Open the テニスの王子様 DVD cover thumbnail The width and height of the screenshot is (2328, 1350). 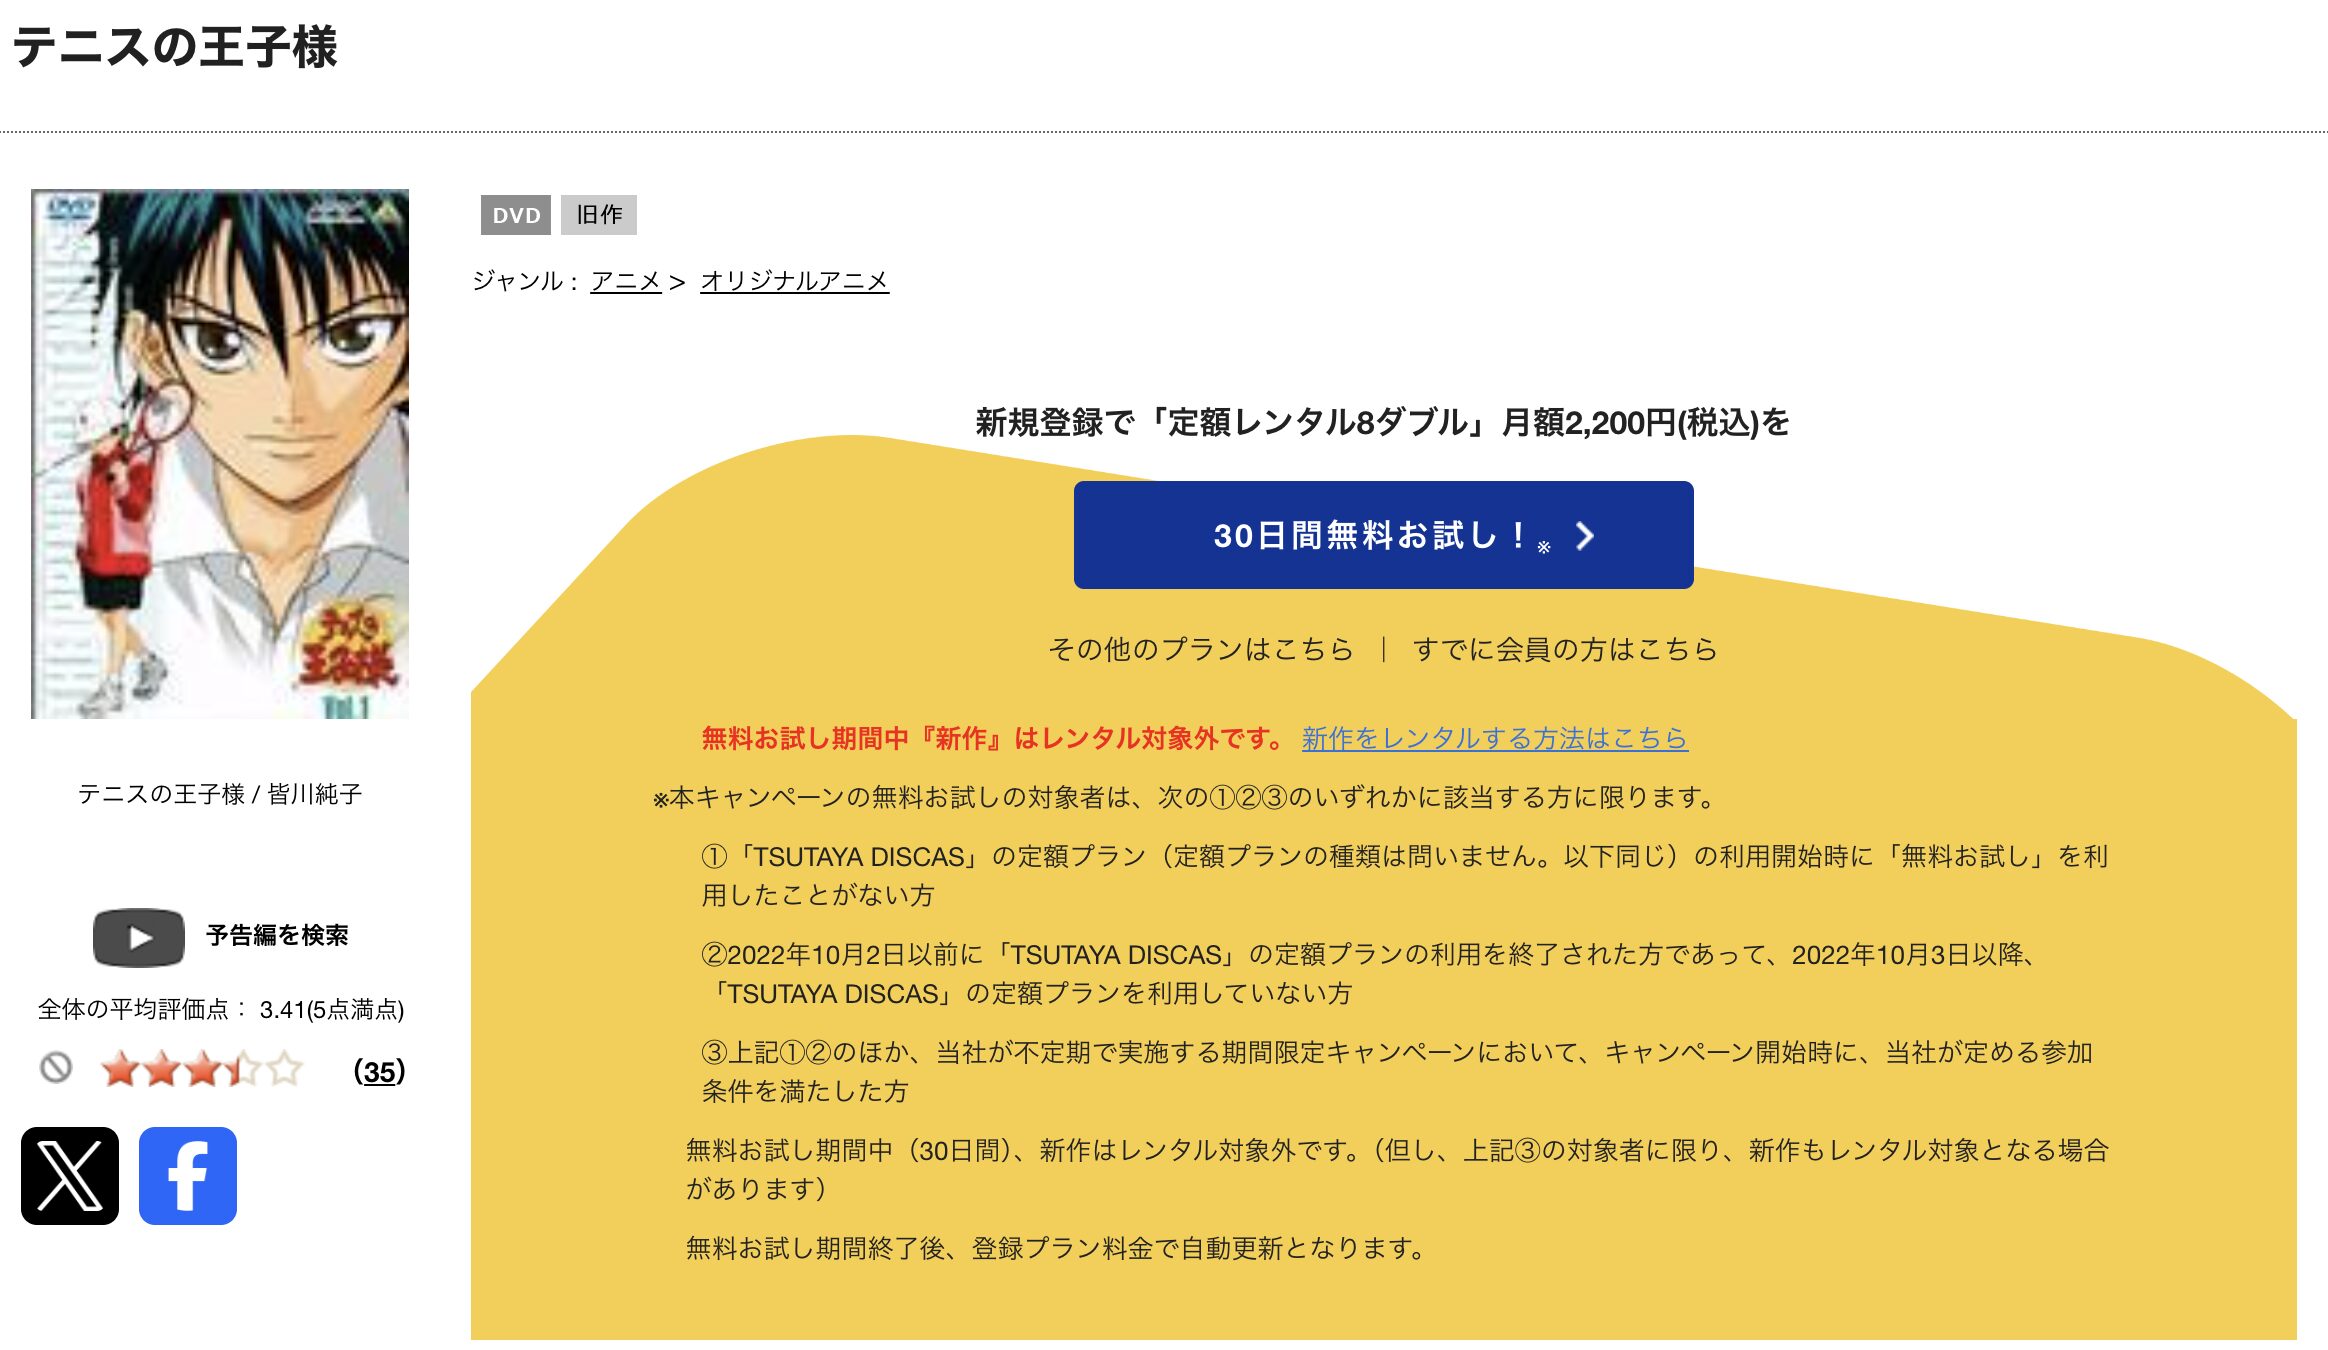pyautogui.click(x=220, y=454)
